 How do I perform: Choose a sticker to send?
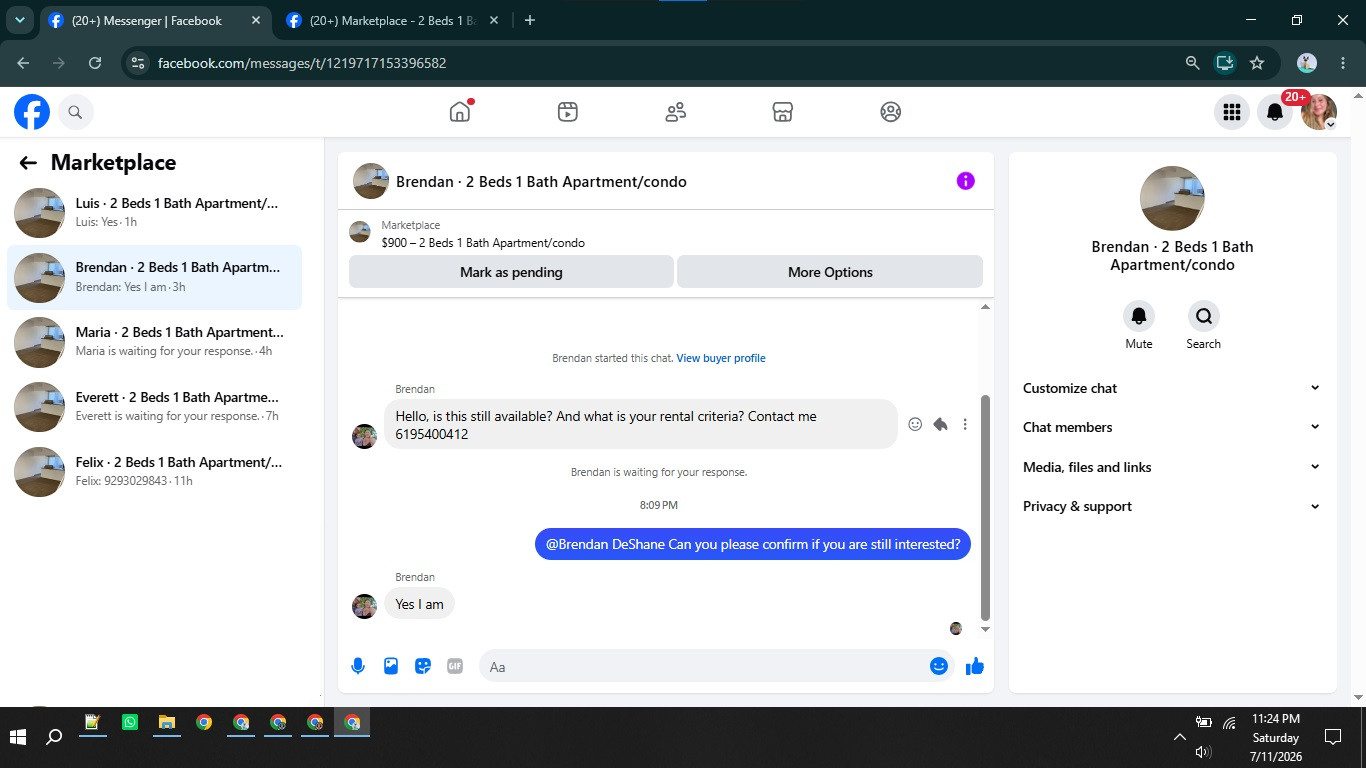tap(423, 666)
